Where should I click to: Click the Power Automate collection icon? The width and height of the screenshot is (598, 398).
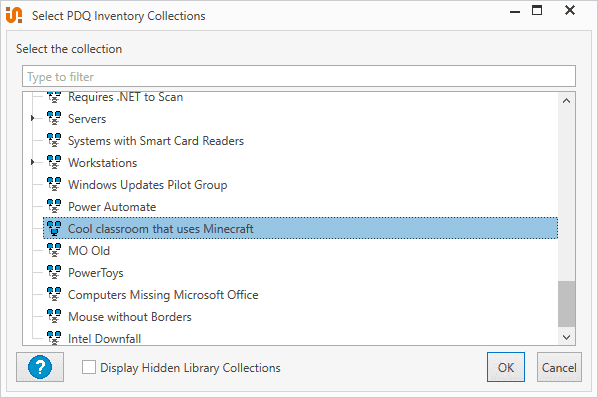[54, 206]
